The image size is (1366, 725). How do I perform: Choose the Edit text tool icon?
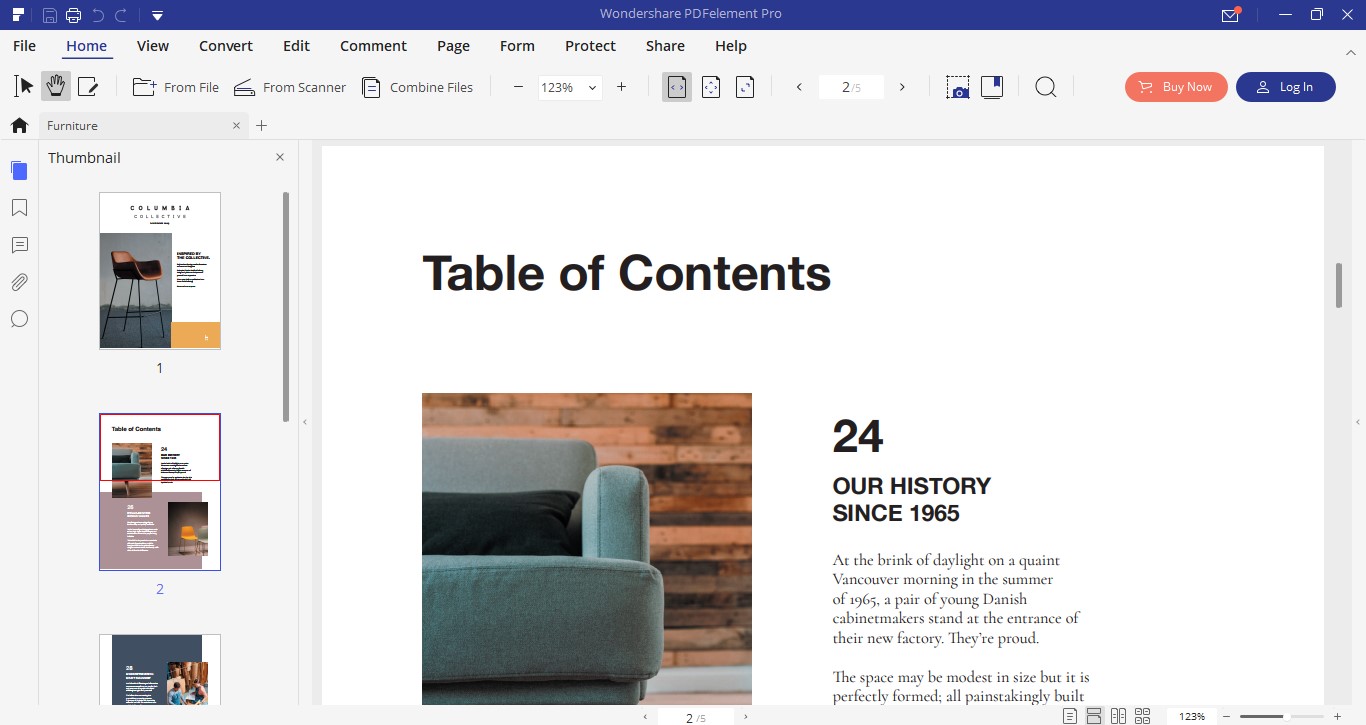88,87
